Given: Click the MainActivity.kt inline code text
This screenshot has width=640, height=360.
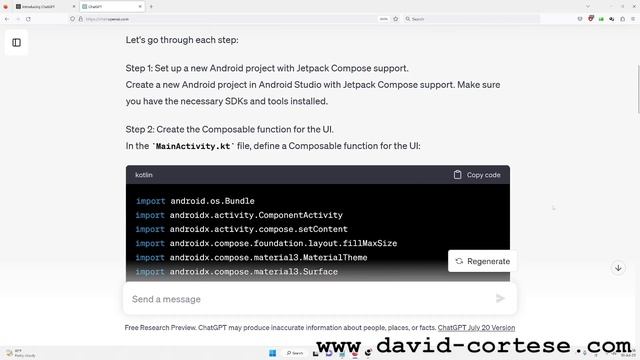Looking at the screenshot, I should pyautogui.click(x=193, y=146).
